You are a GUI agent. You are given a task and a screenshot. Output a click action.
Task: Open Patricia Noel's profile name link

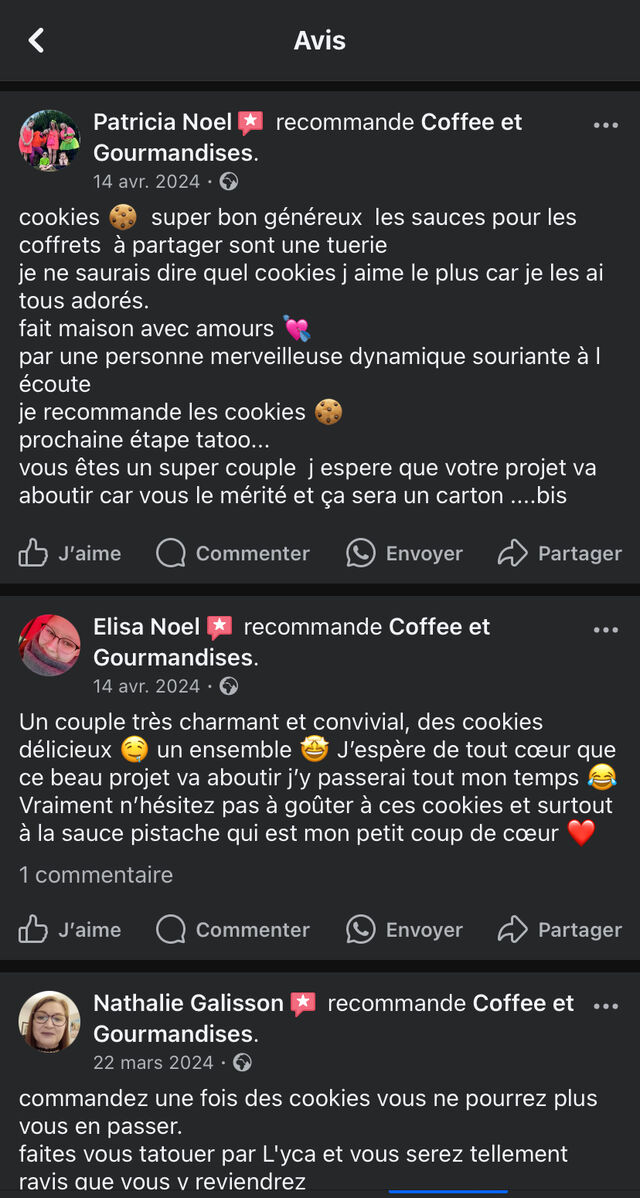(x=162, y=122)
